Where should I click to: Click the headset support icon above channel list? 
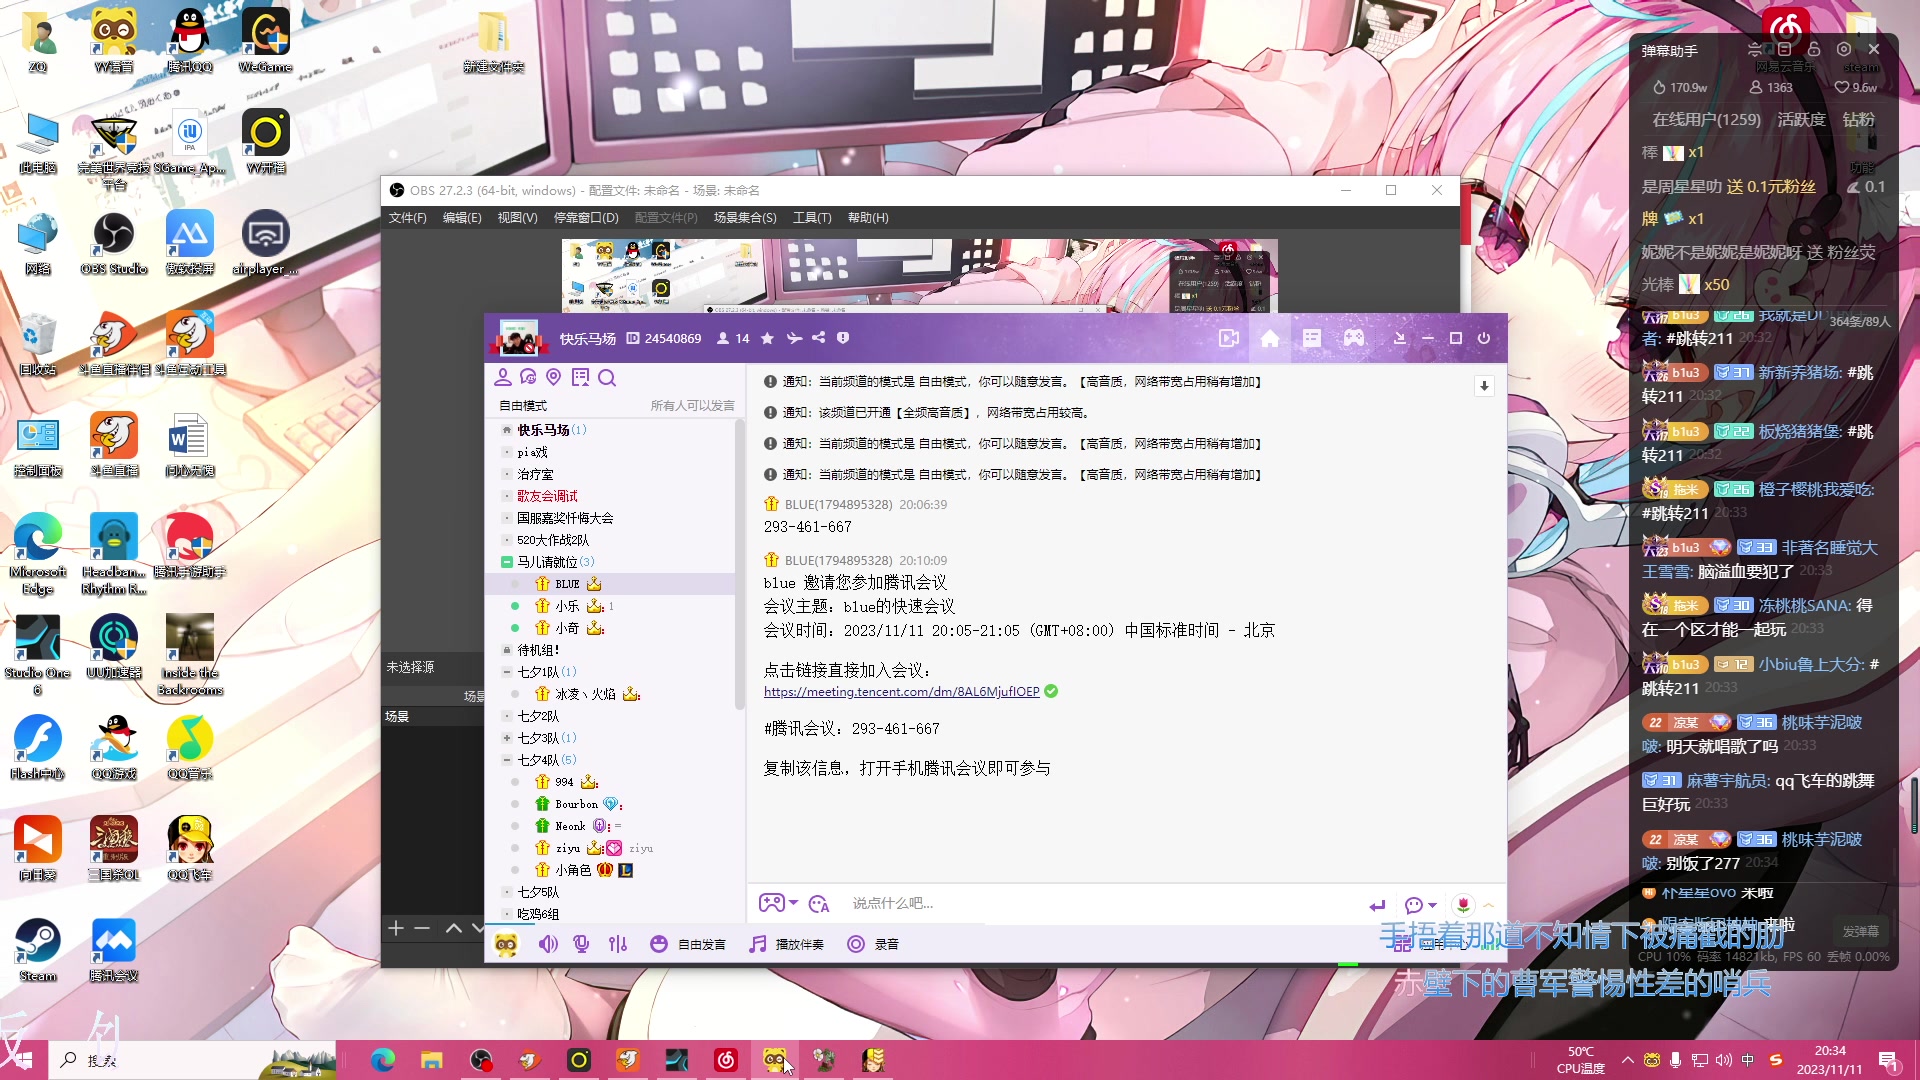[x=528, y=377]
